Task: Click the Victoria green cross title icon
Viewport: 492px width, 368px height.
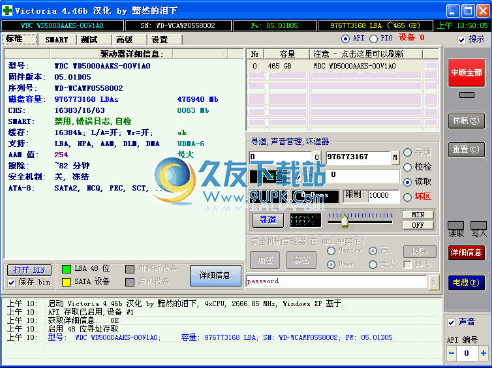Action: coord(7,10)
